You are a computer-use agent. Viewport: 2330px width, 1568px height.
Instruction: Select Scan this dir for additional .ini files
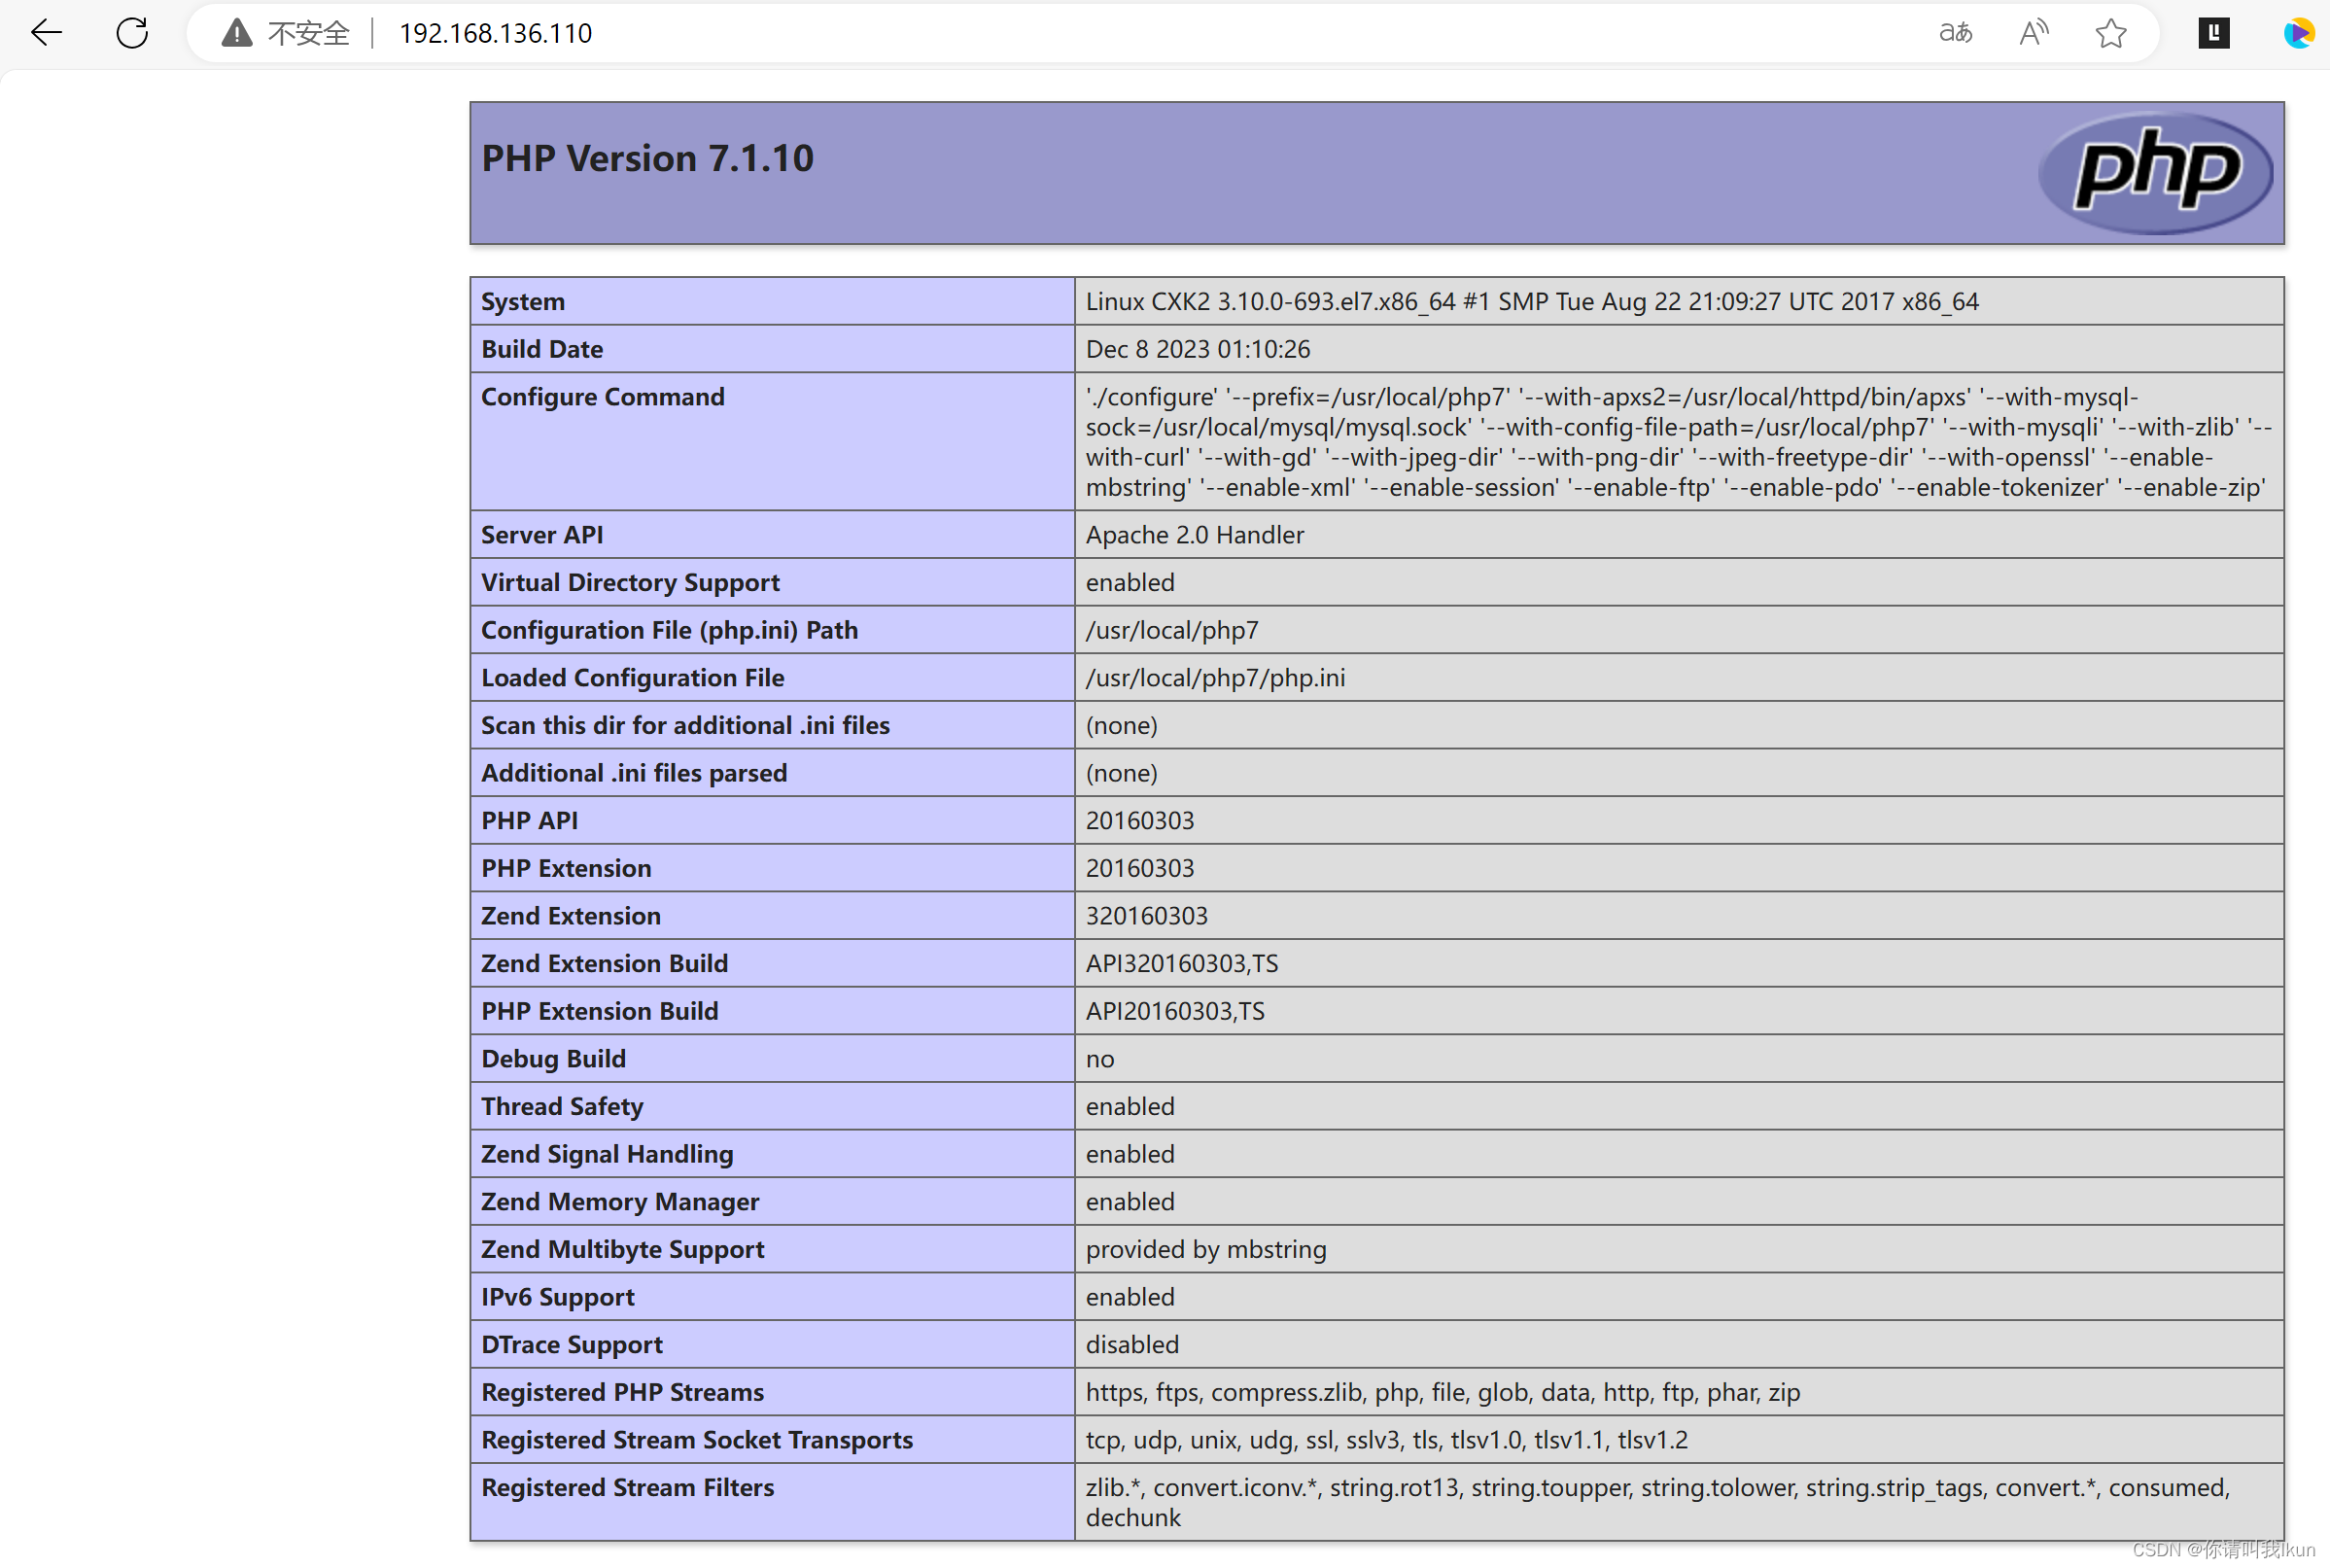click(x=685, y=725)
